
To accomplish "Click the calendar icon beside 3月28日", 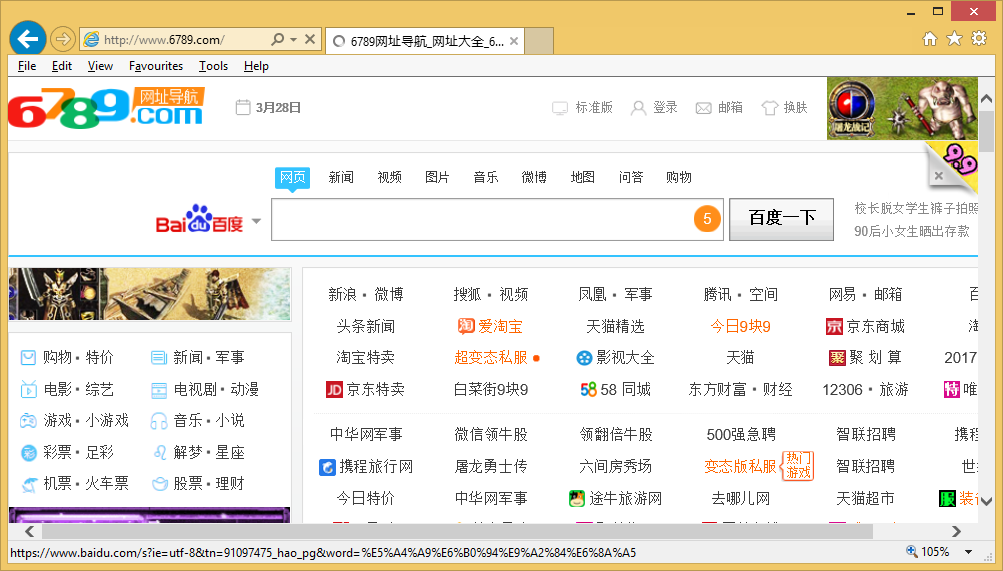I will point(243,108).
